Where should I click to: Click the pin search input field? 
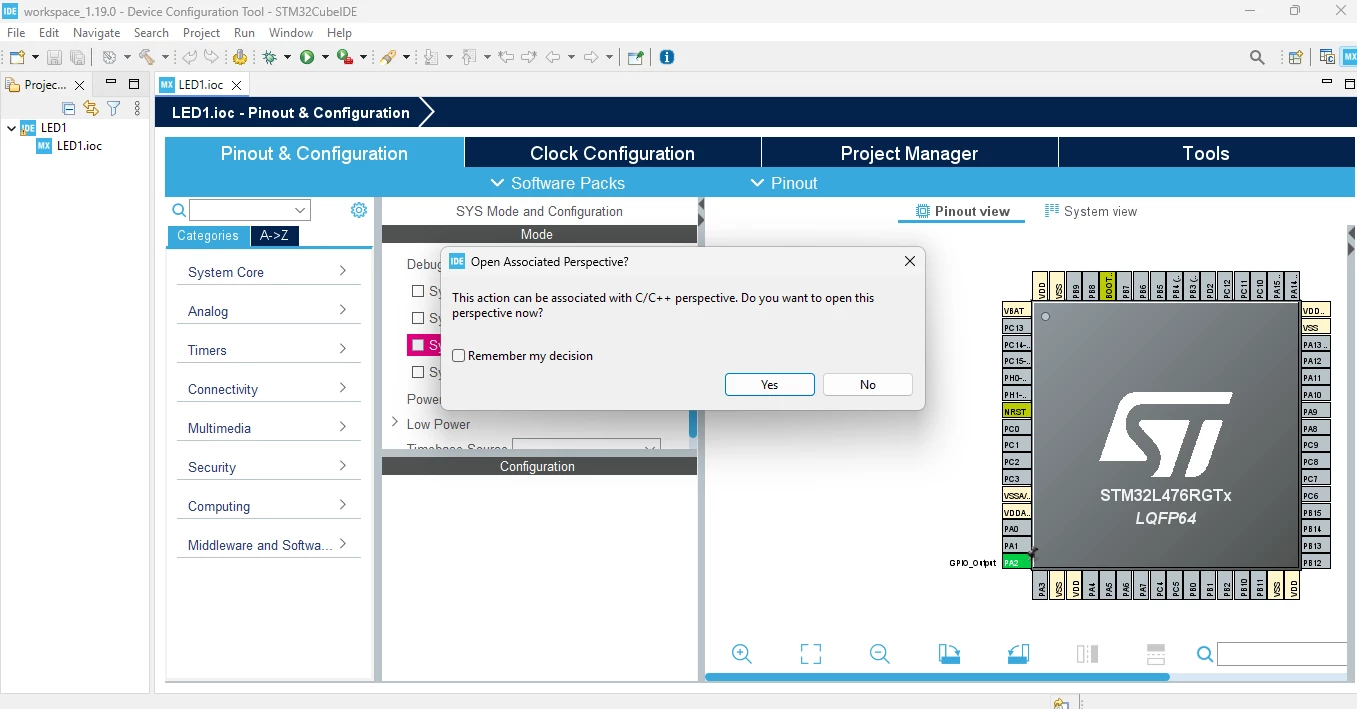[1283, 654]
